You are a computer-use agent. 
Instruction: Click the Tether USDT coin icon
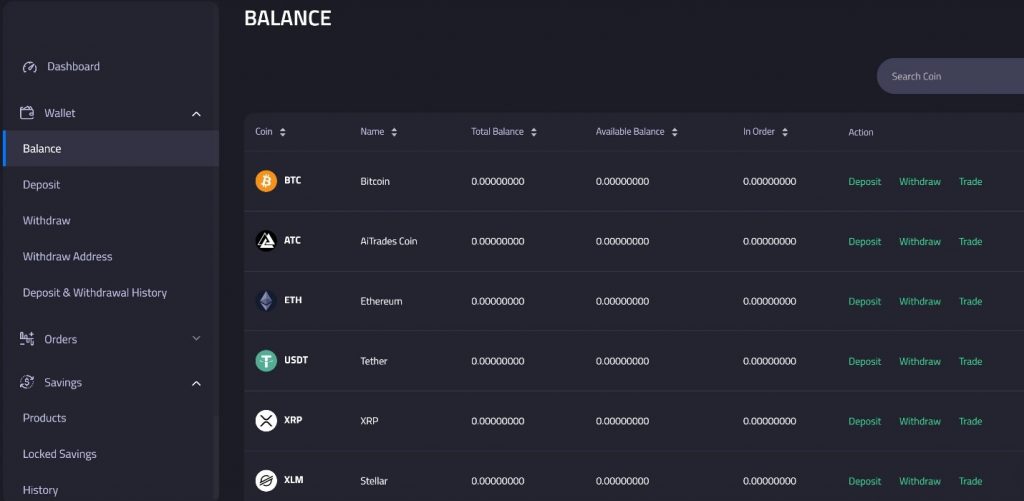(266, 361)
